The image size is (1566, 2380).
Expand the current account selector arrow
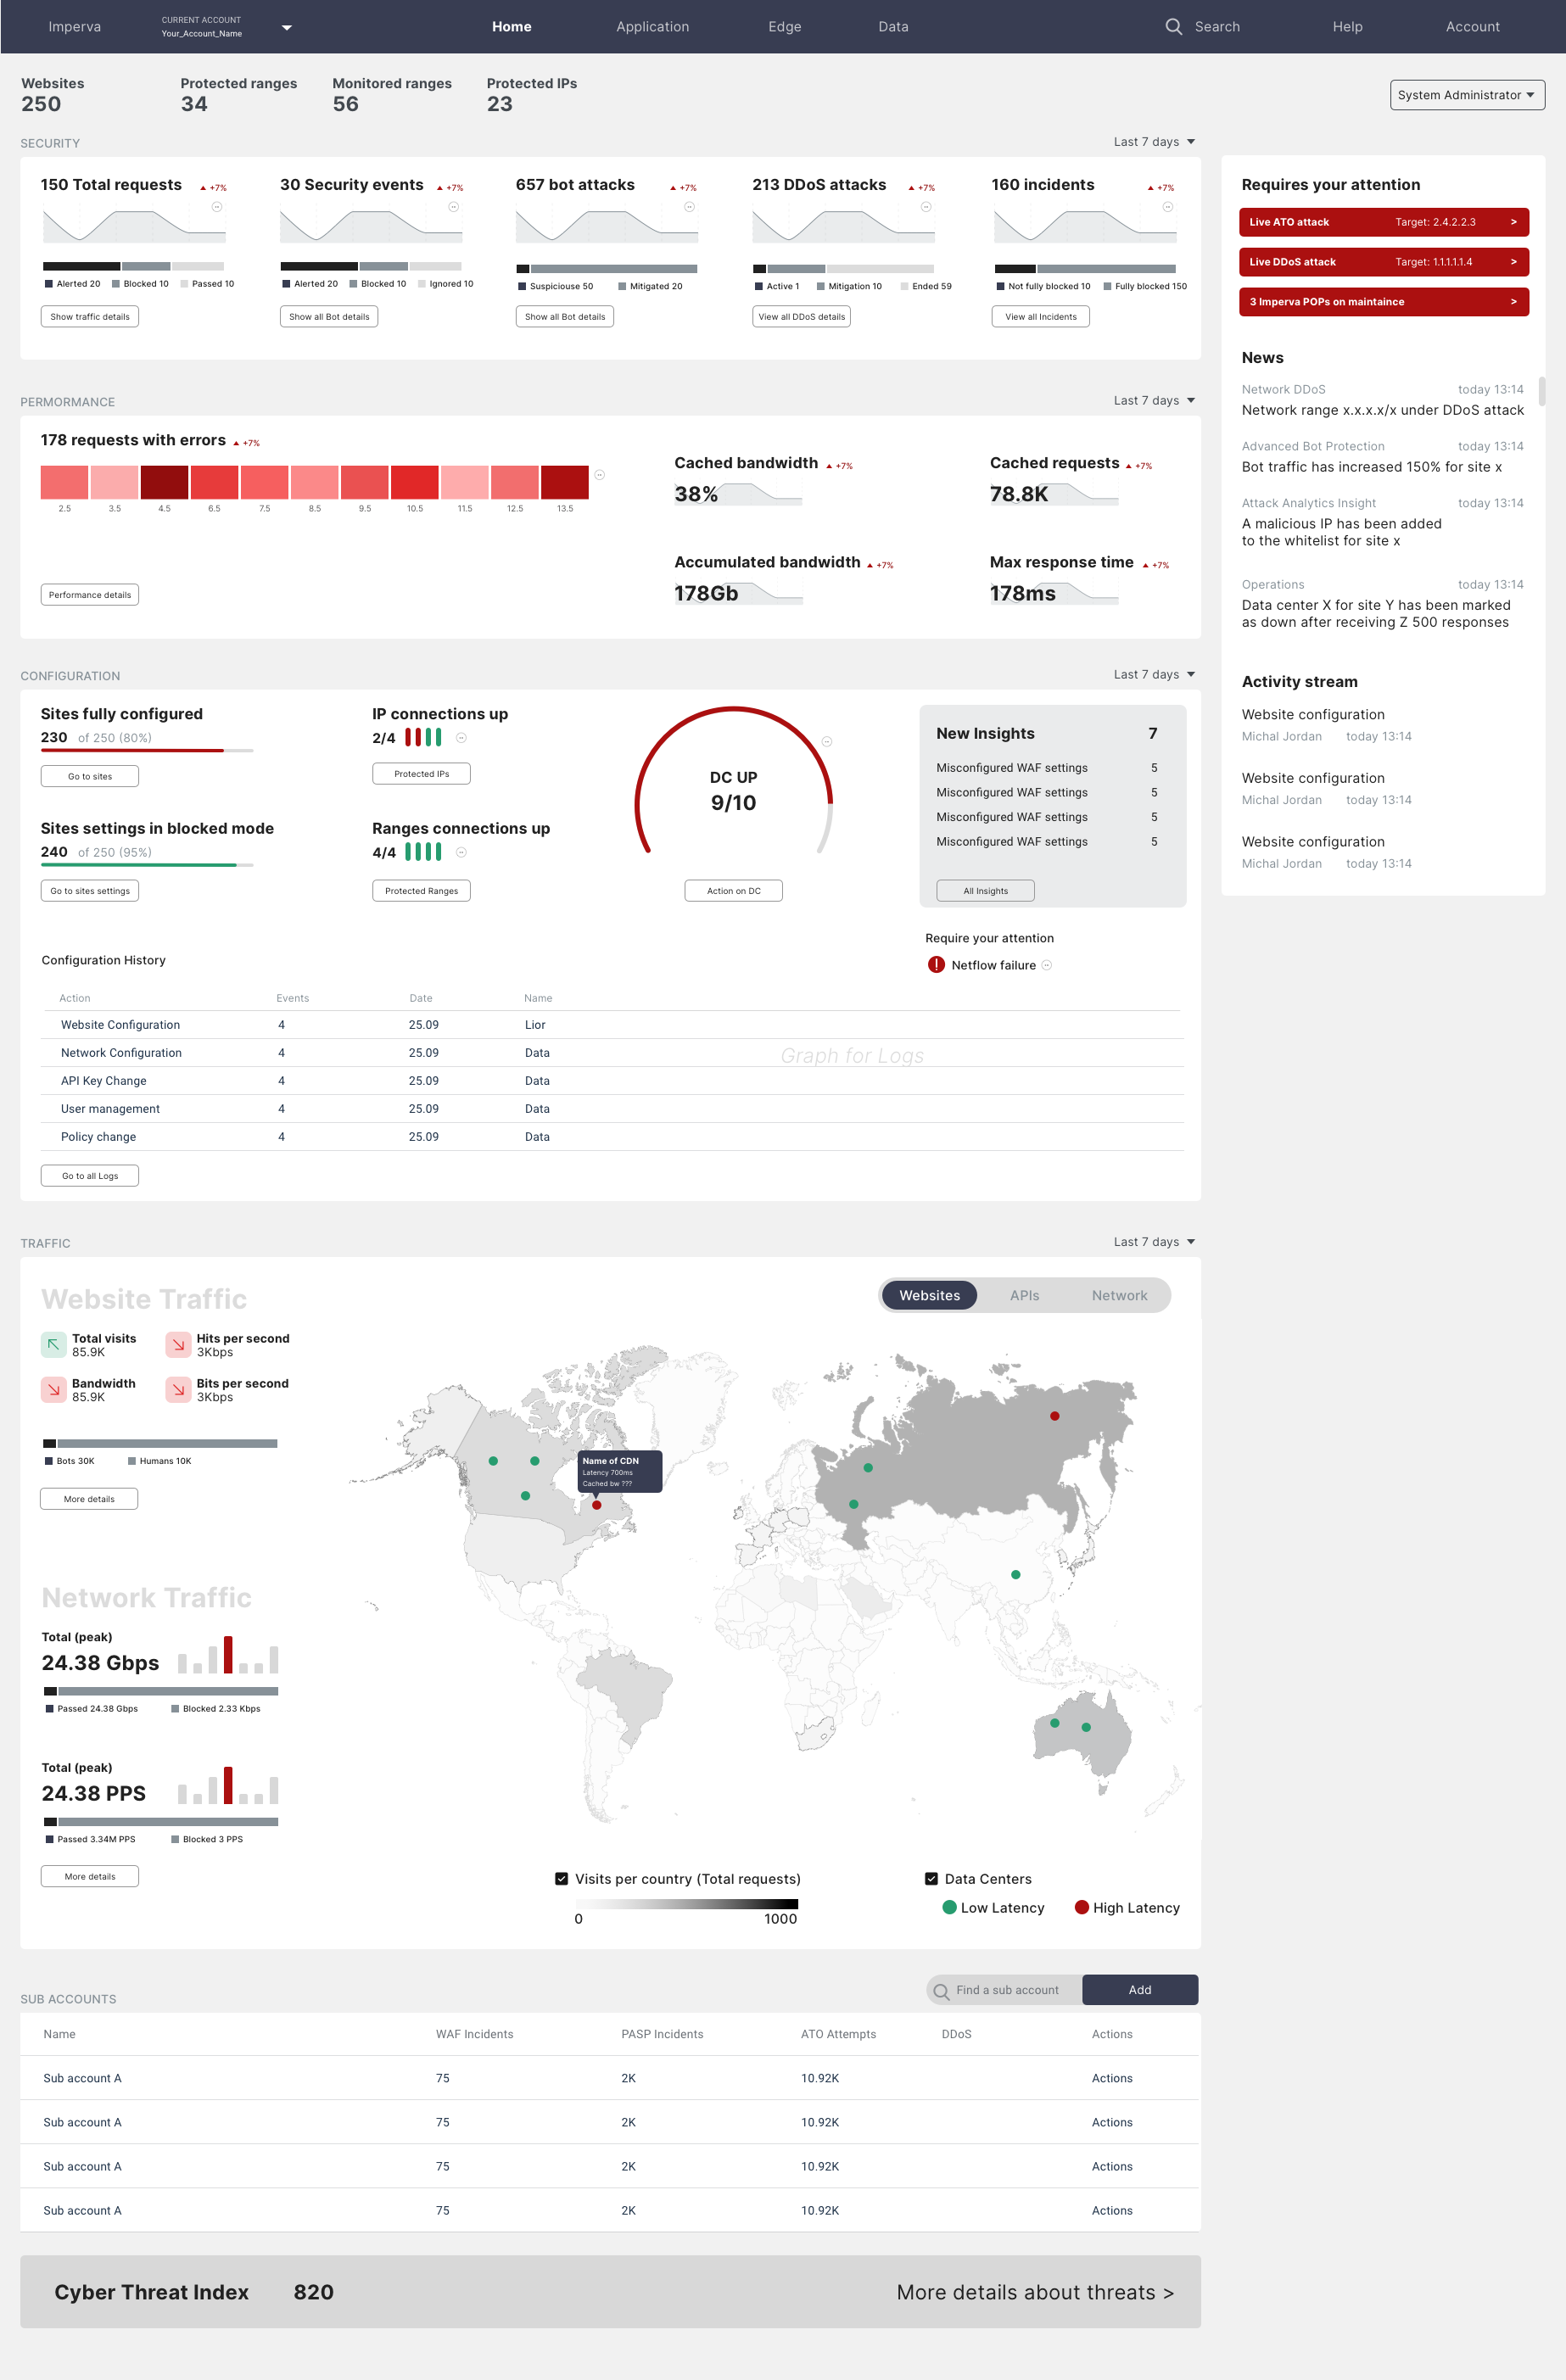(287, 28)
